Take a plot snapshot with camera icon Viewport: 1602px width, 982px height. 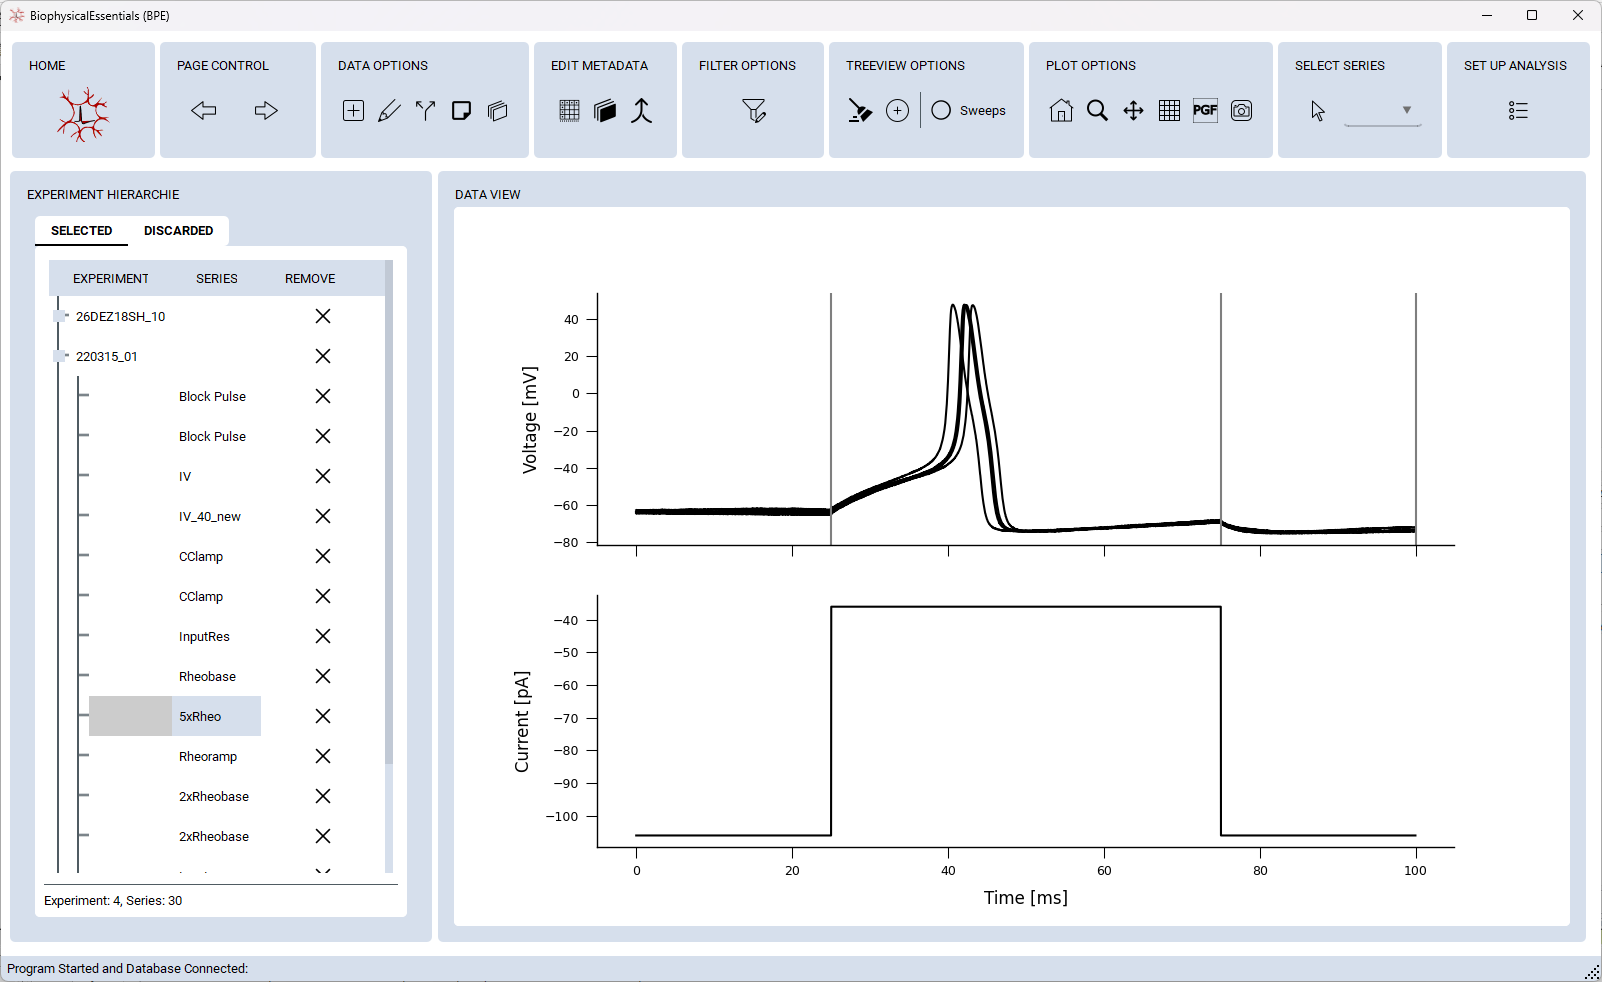coord(1241,111)
